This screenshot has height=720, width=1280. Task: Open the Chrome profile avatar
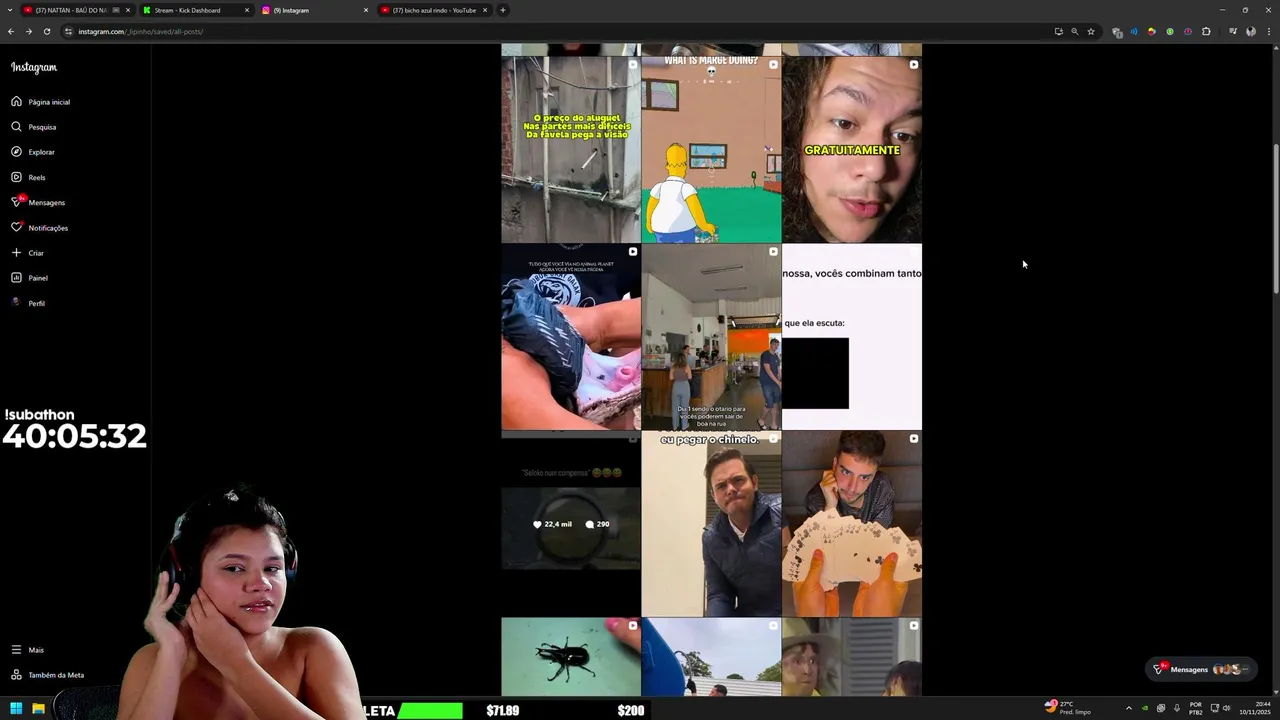pos(1251,31)
